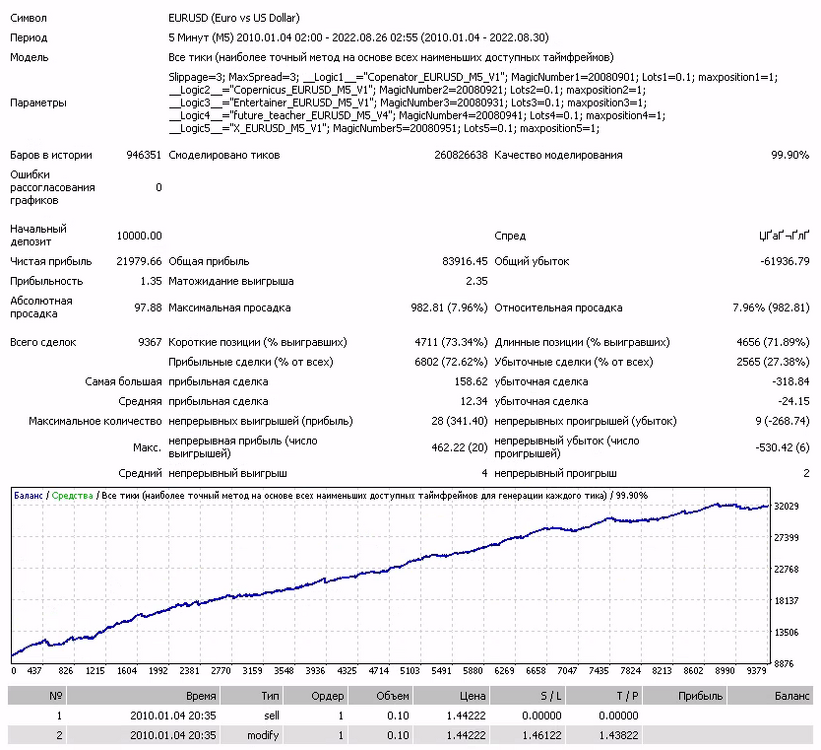Click consecutive wins value 28 (341.40)
The width and height of the screenshot is (821, 750).
[x=459, y=421]
